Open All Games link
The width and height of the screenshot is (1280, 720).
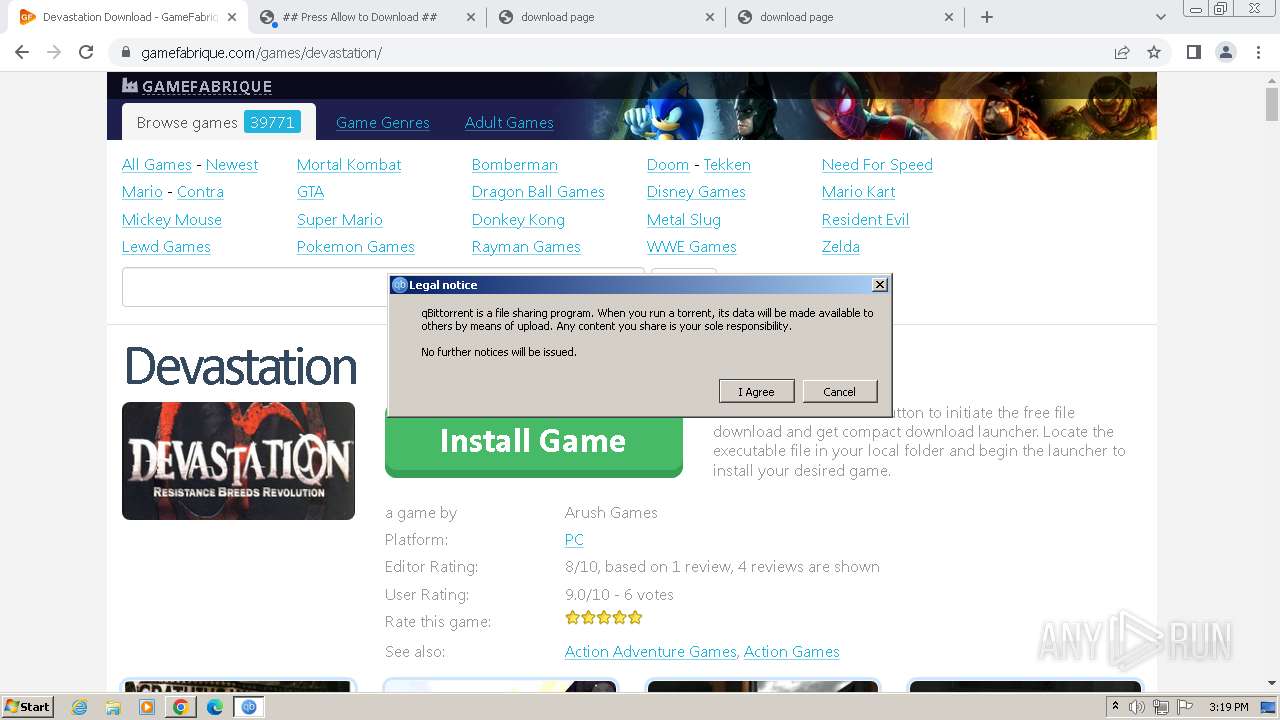coord(157,165)
